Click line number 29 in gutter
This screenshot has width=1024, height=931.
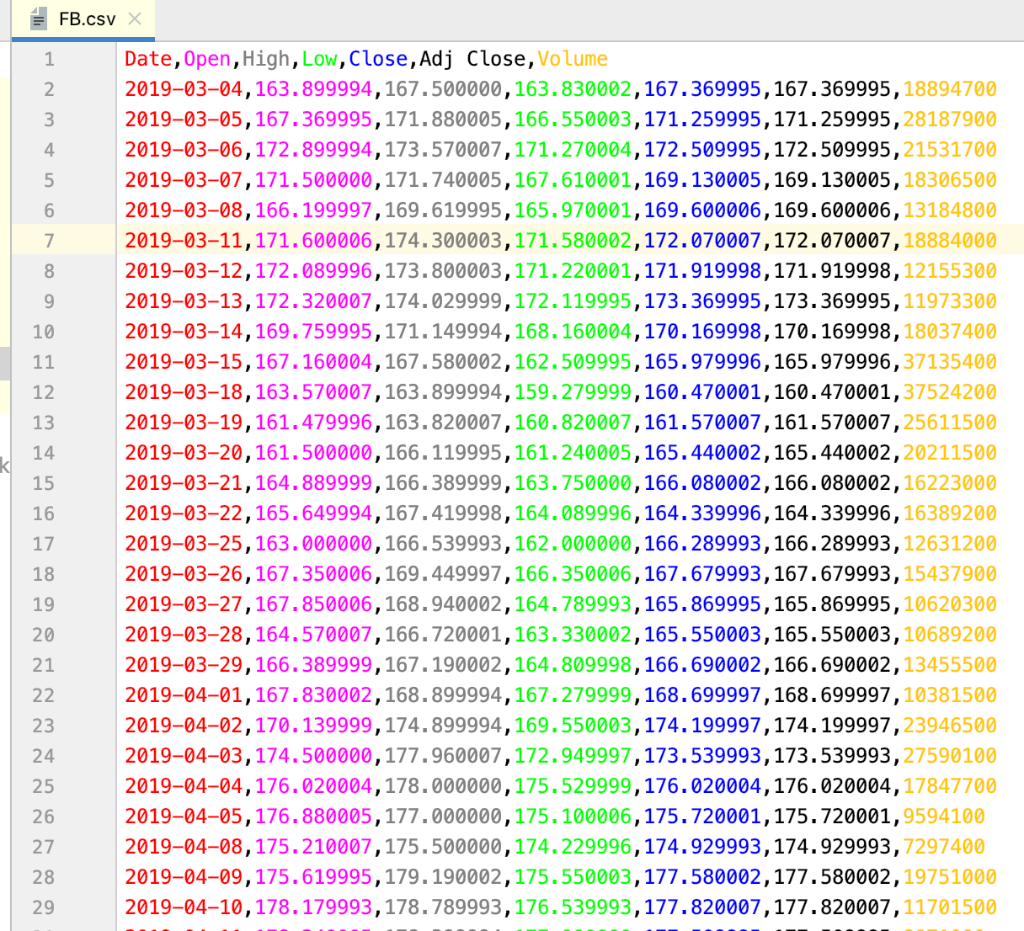[43, 907]
